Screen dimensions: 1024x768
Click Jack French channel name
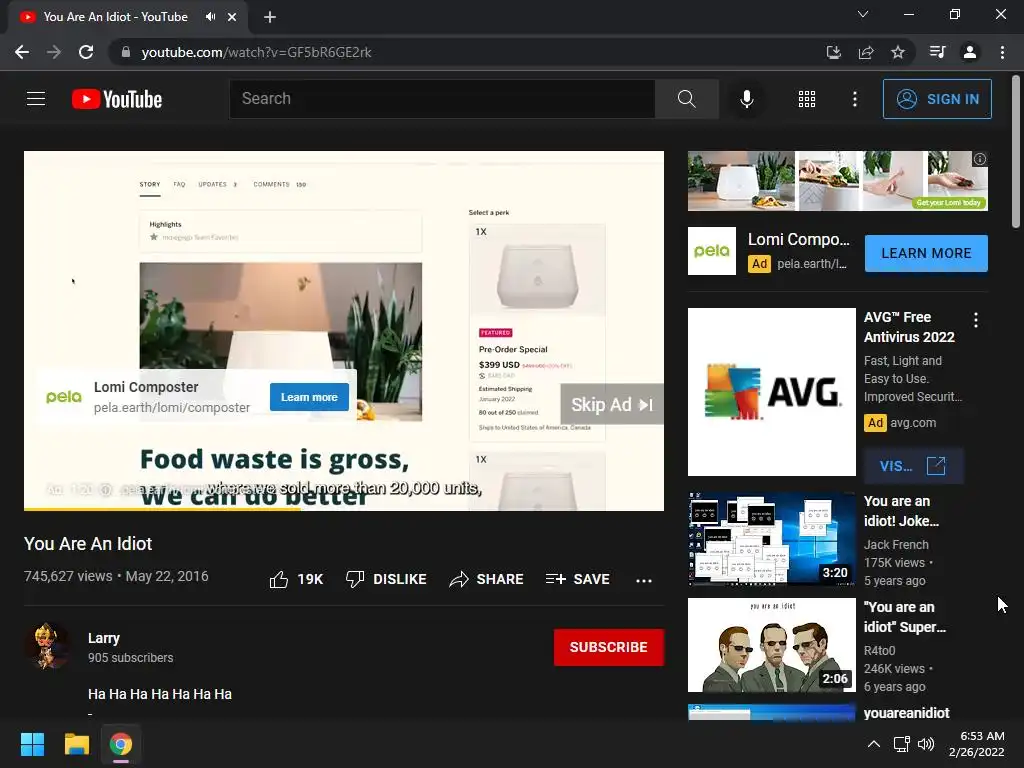pyautogui.click(x=896, y=544)
